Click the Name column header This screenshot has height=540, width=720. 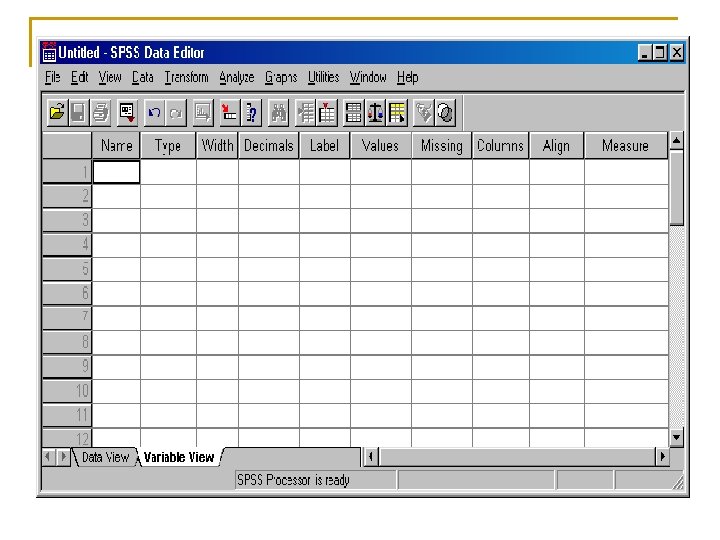tap(117, 146)
